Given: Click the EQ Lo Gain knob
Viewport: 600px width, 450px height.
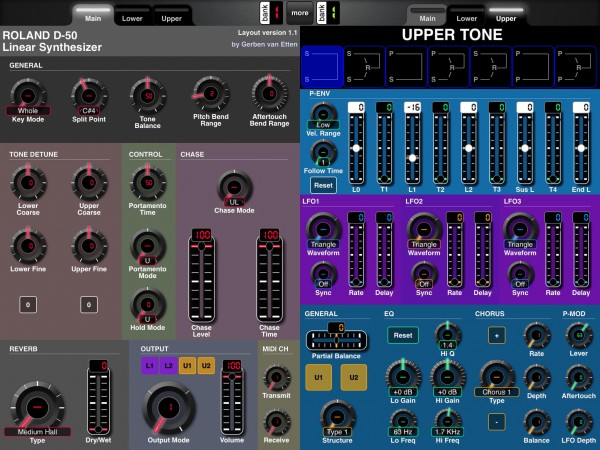Looking at the screenshot, I should [x=403, y=378].
